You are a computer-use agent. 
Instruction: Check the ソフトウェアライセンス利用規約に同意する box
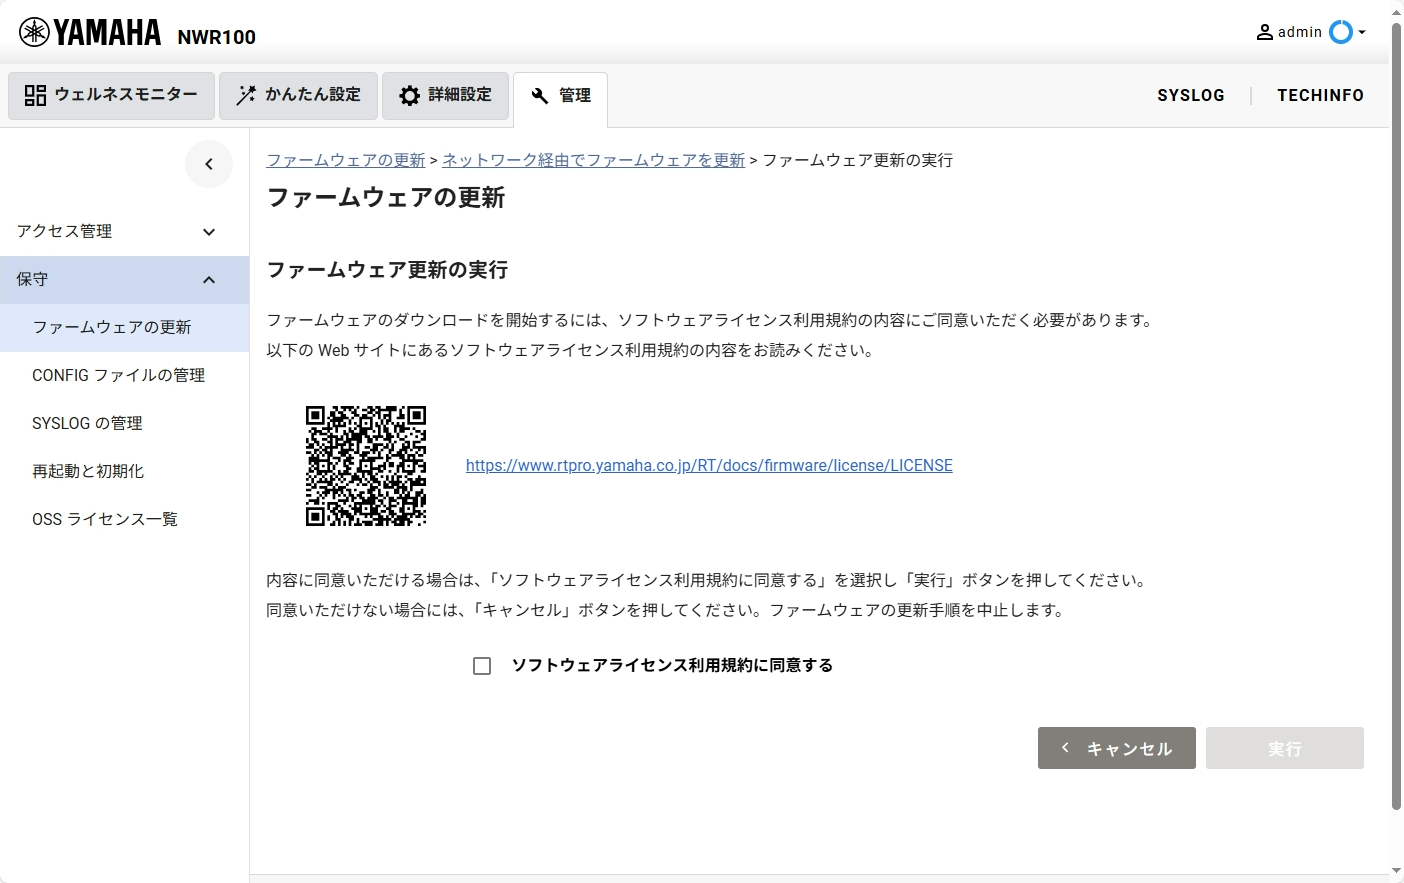[x=482, y=666]
